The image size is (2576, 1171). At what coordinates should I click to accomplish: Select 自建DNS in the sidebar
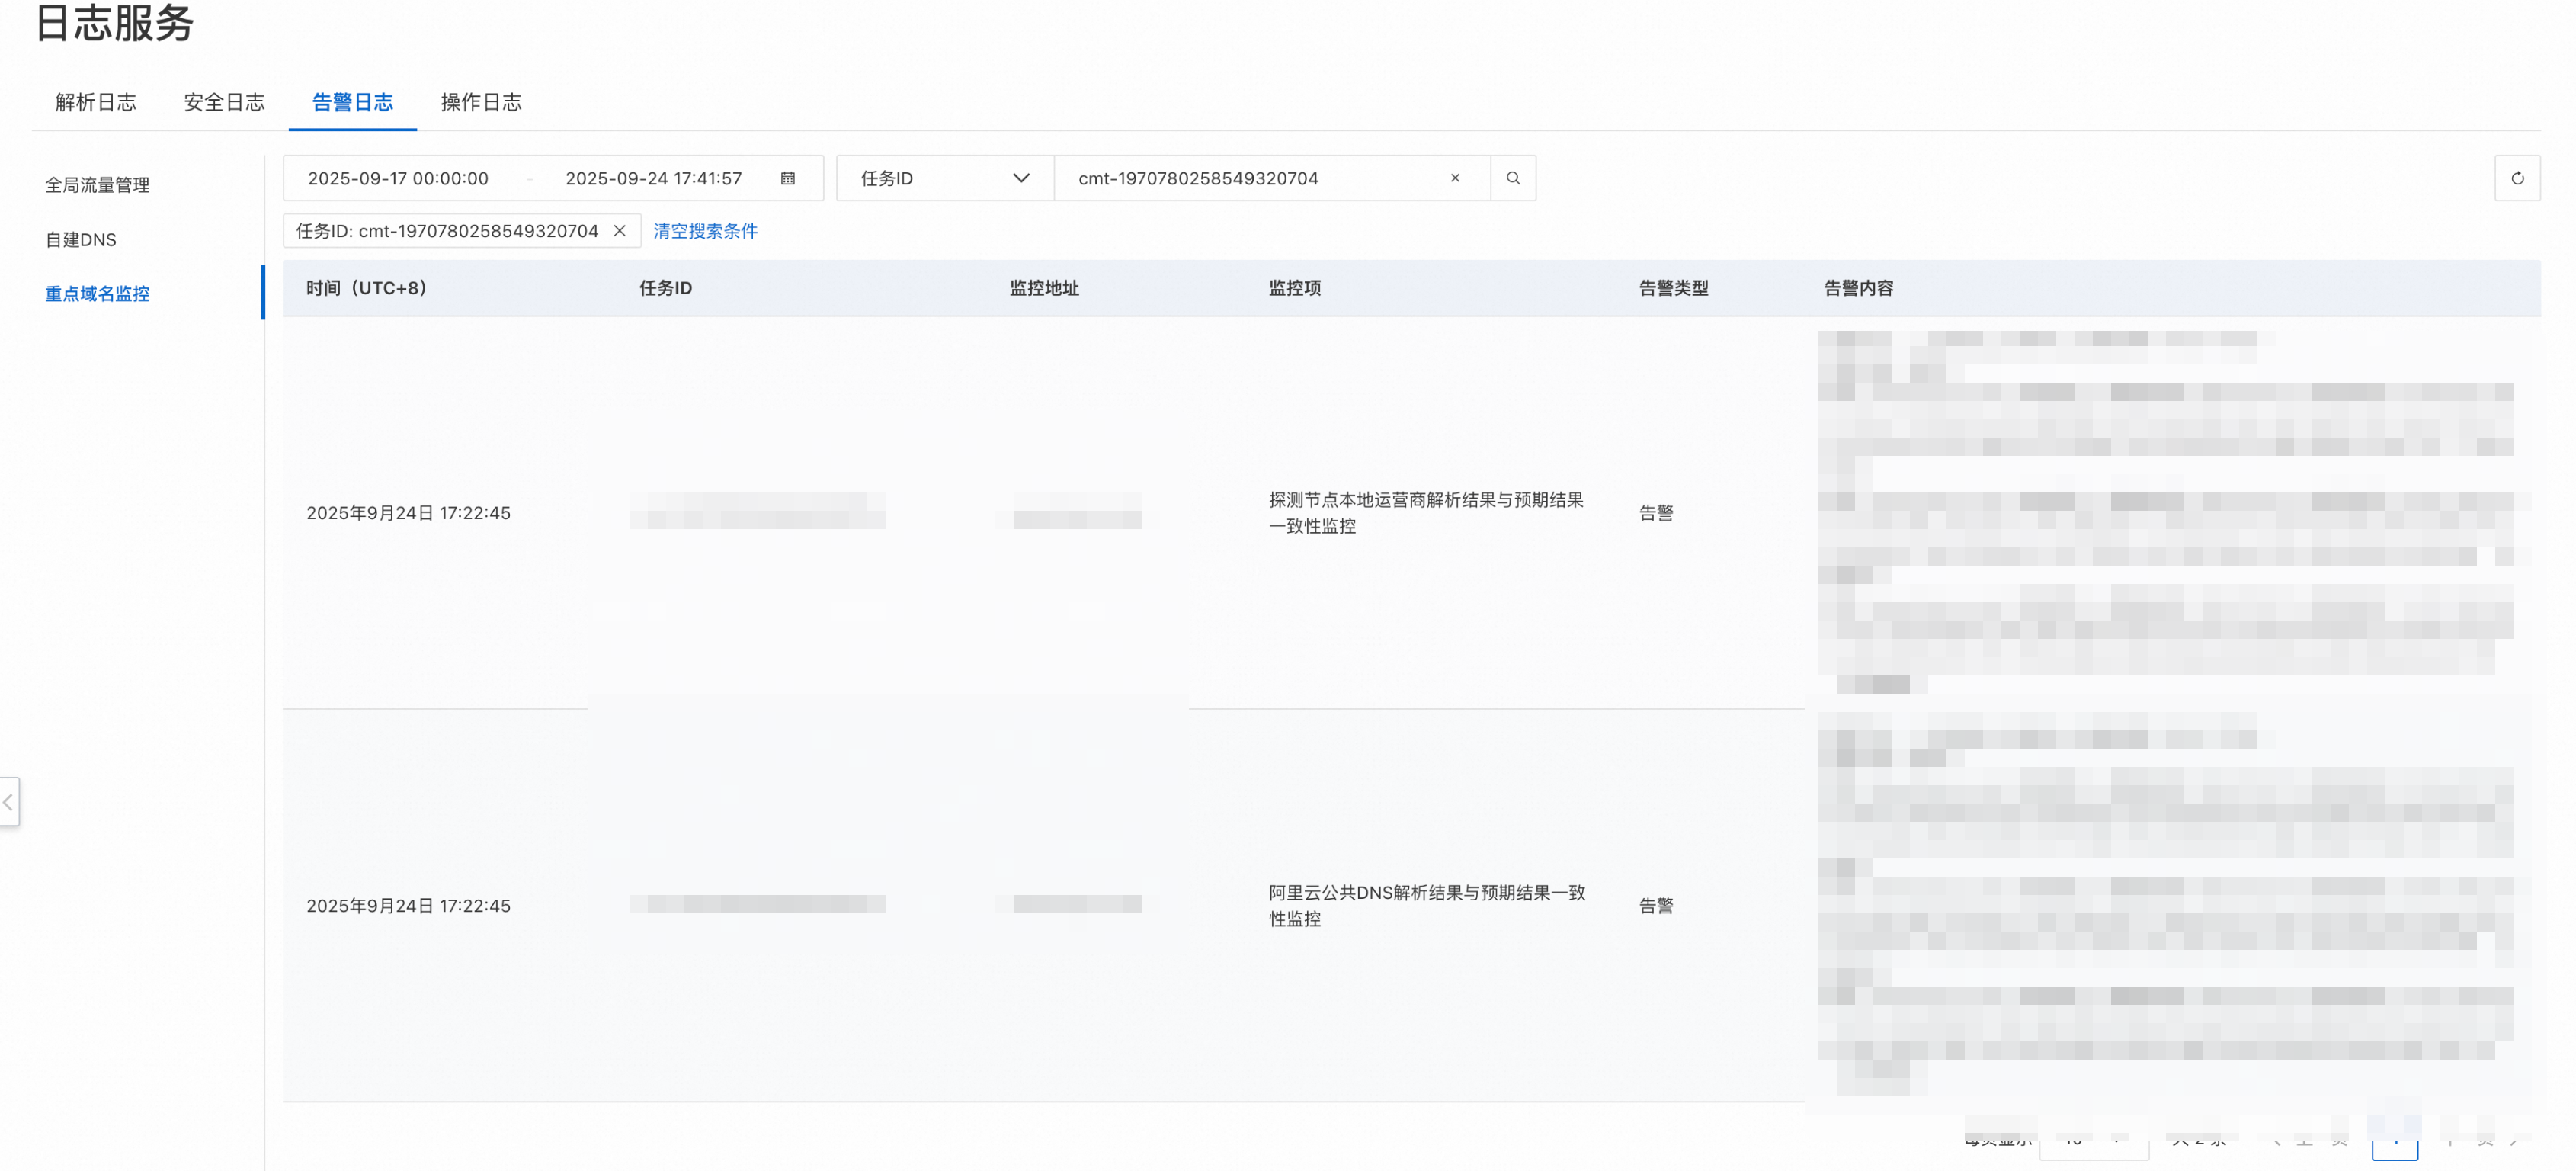81,240
